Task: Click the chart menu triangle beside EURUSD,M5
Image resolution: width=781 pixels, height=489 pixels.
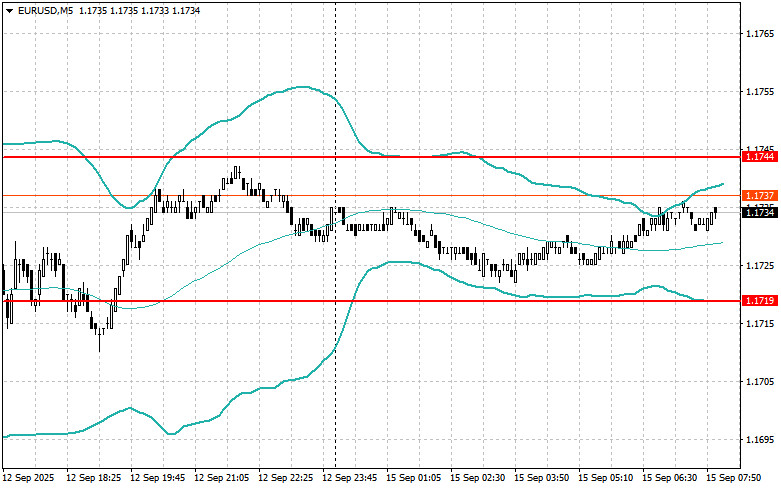Action: click(10, 10)
